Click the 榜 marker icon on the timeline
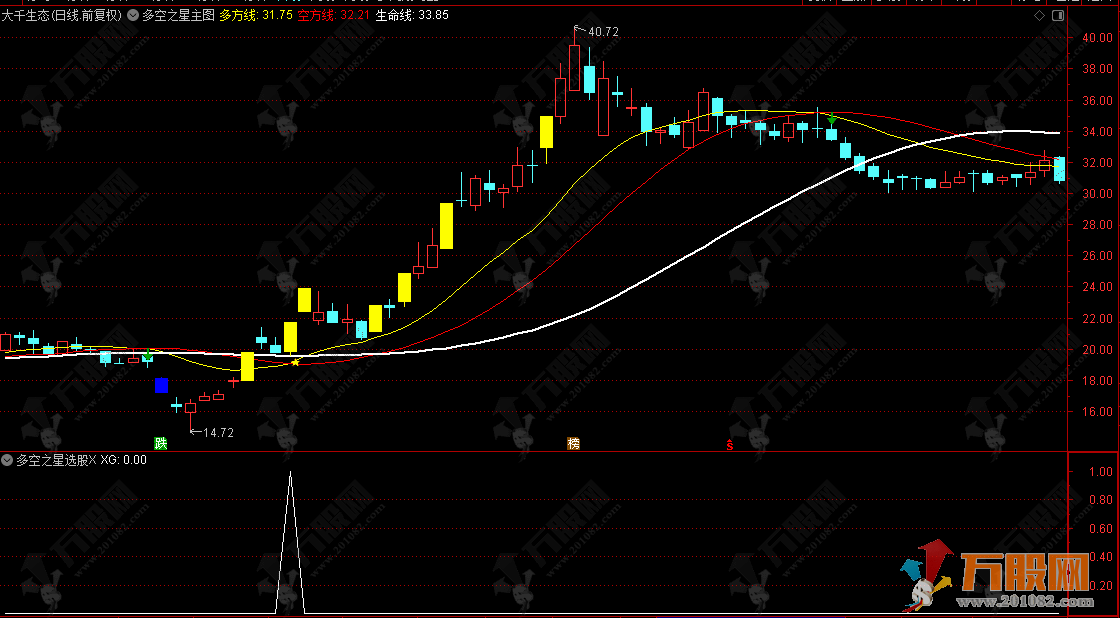Image resolution: width=1120 pixels, height=618 pixels. pyautogui.click(x=573, y=443)
